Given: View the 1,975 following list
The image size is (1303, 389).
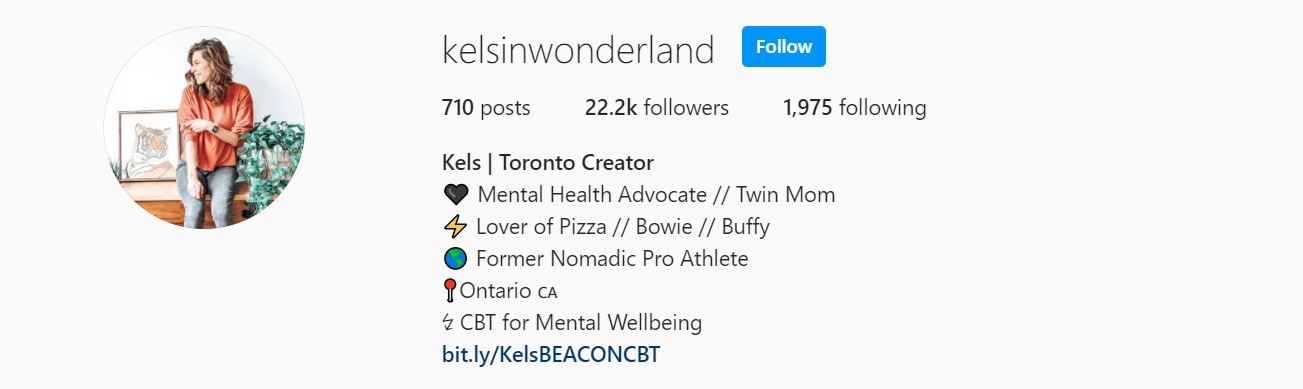Looking at the screenshot, I should click(854, 108).
